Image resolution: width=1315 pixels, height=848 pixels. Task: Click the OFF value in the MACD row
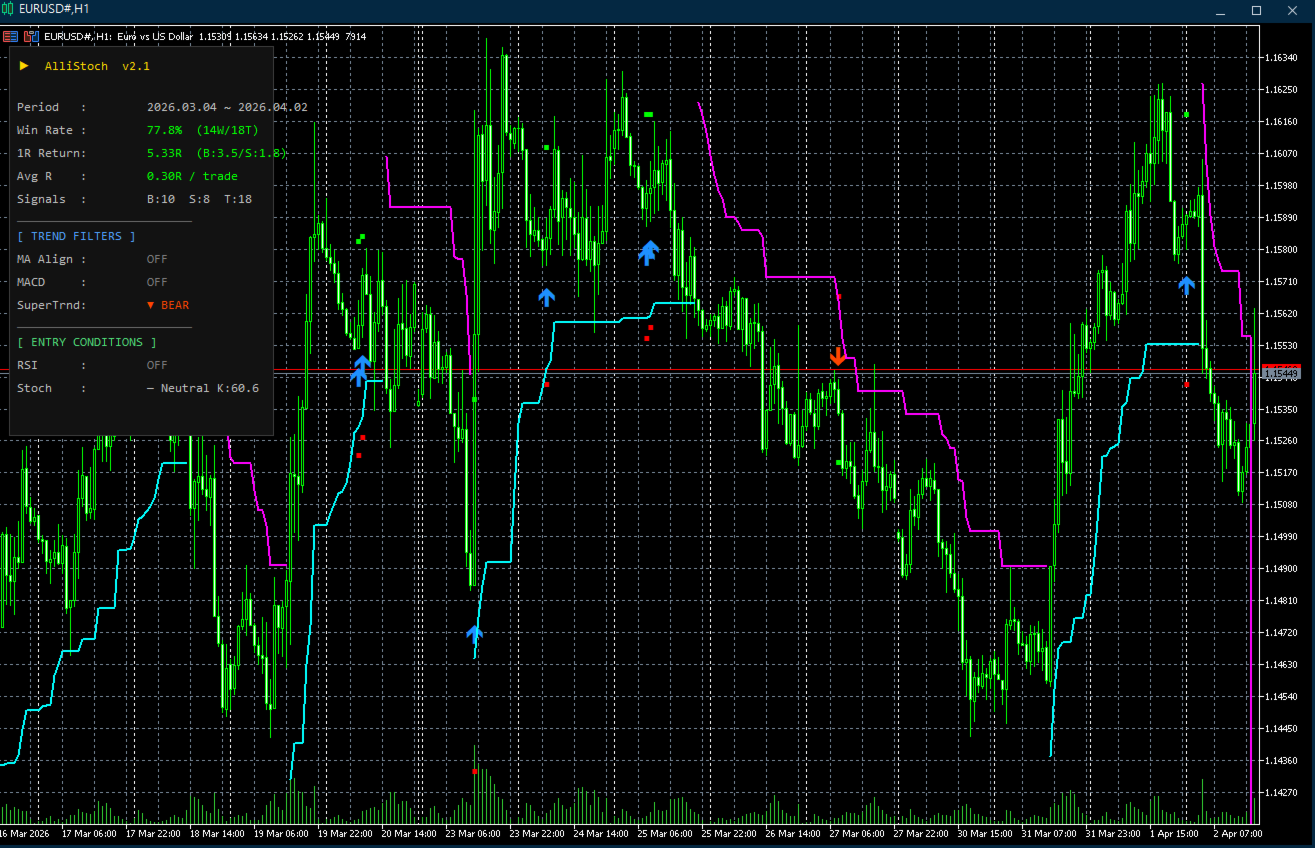click(x=157, y=282)
